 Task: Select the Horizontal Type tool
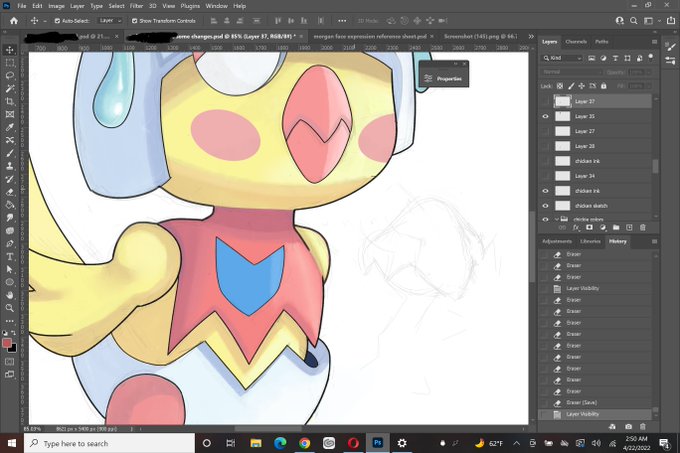pos(10,257)
